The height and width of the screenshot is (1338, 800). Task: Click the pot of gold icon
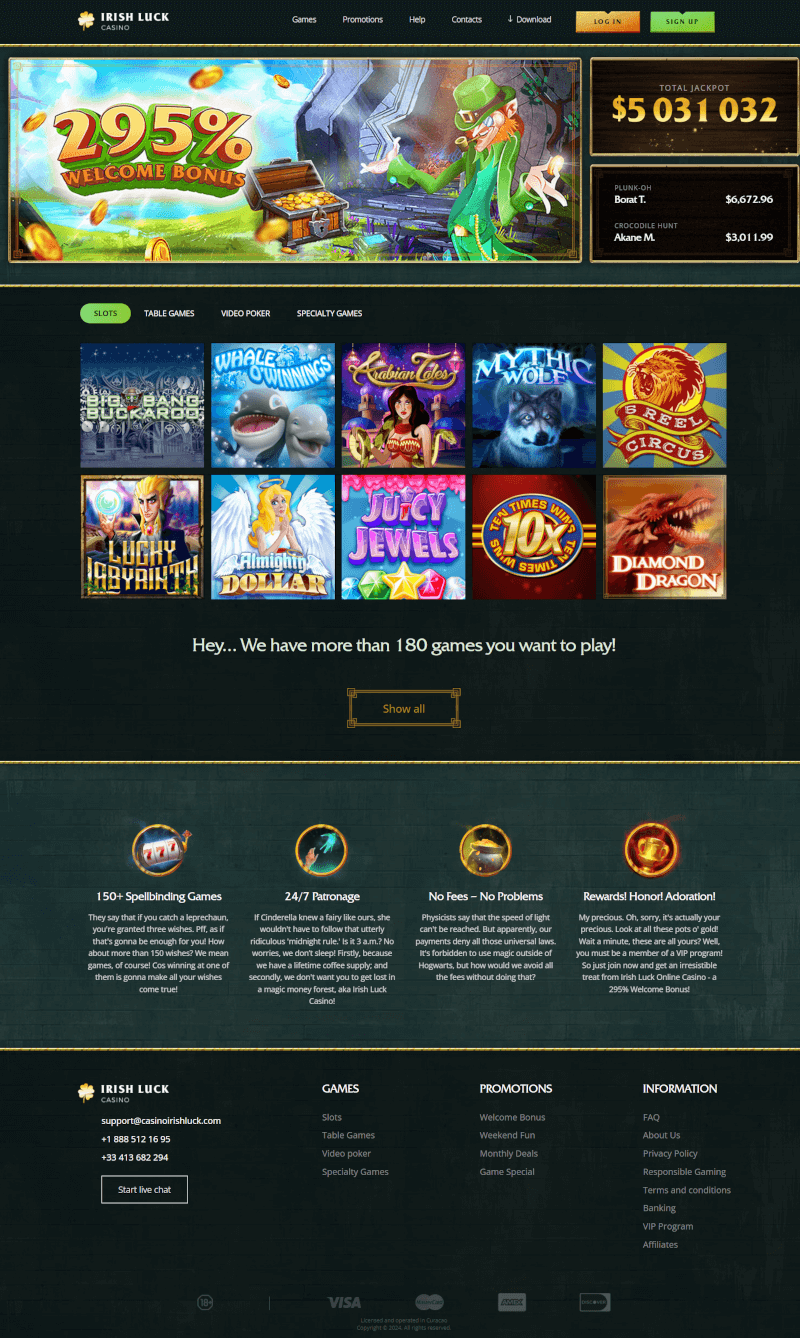point(485,850)
